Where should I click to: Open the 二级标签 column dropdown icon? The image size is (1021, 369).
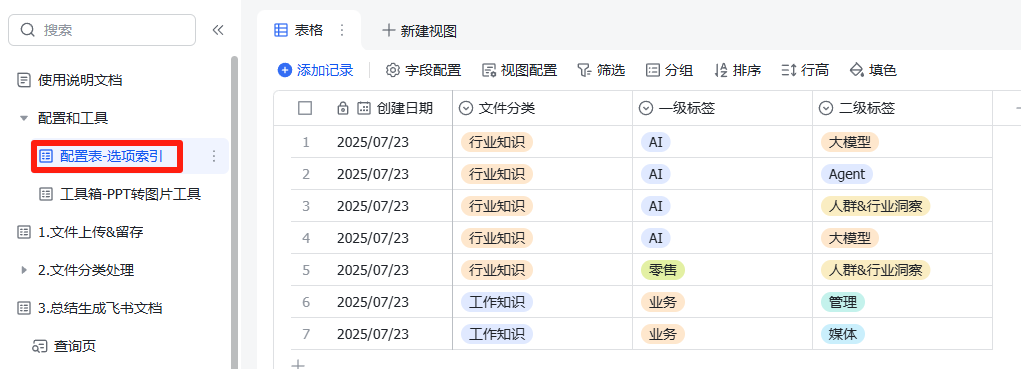(826, 108)
